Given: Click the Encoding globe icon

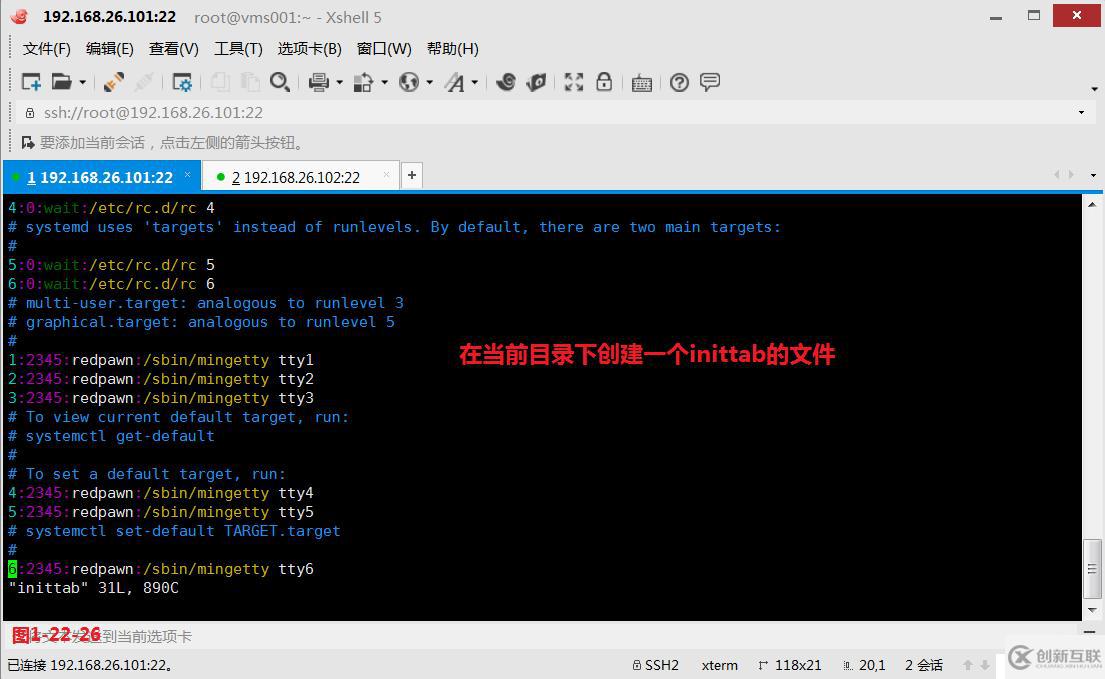Looking at the screenshot, I should pos(409,82).
